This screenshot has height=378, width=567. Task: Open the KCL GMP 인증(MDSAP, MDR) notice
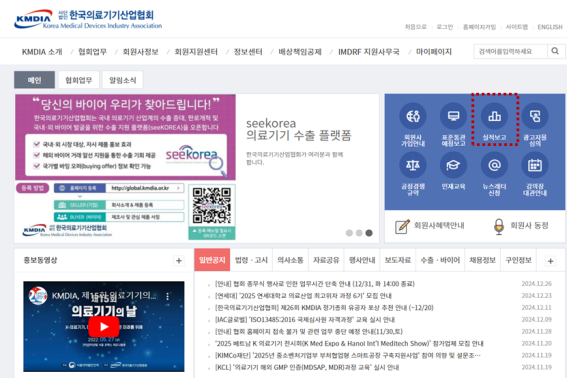pos(307,368)
